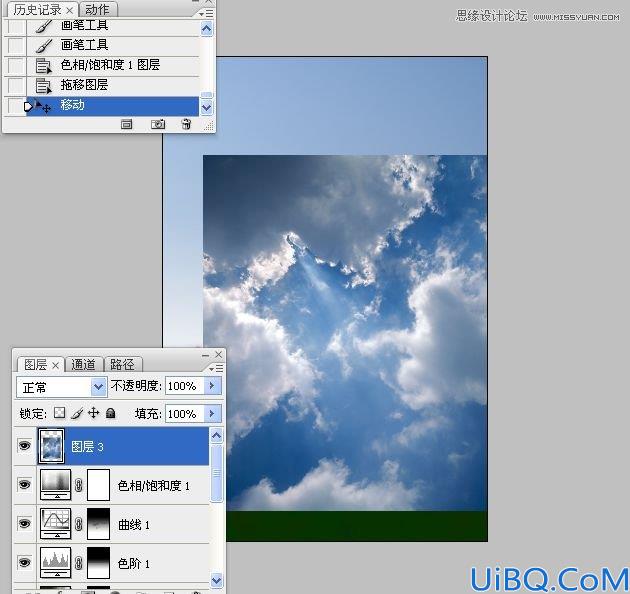Click History panel scroll down arrow

207,108
